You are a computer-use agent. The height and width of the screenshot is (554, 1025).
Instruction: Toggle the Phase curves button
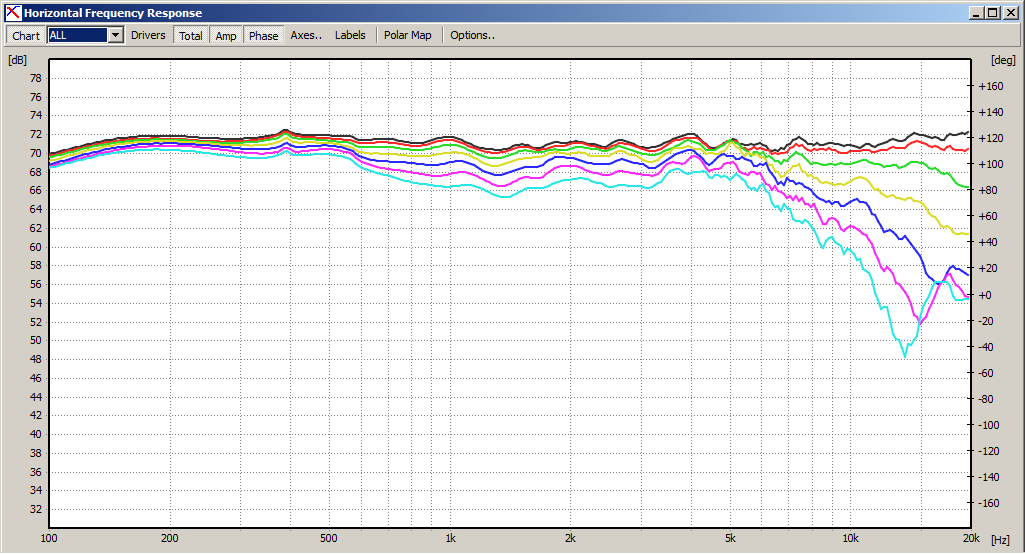[263, 35]
